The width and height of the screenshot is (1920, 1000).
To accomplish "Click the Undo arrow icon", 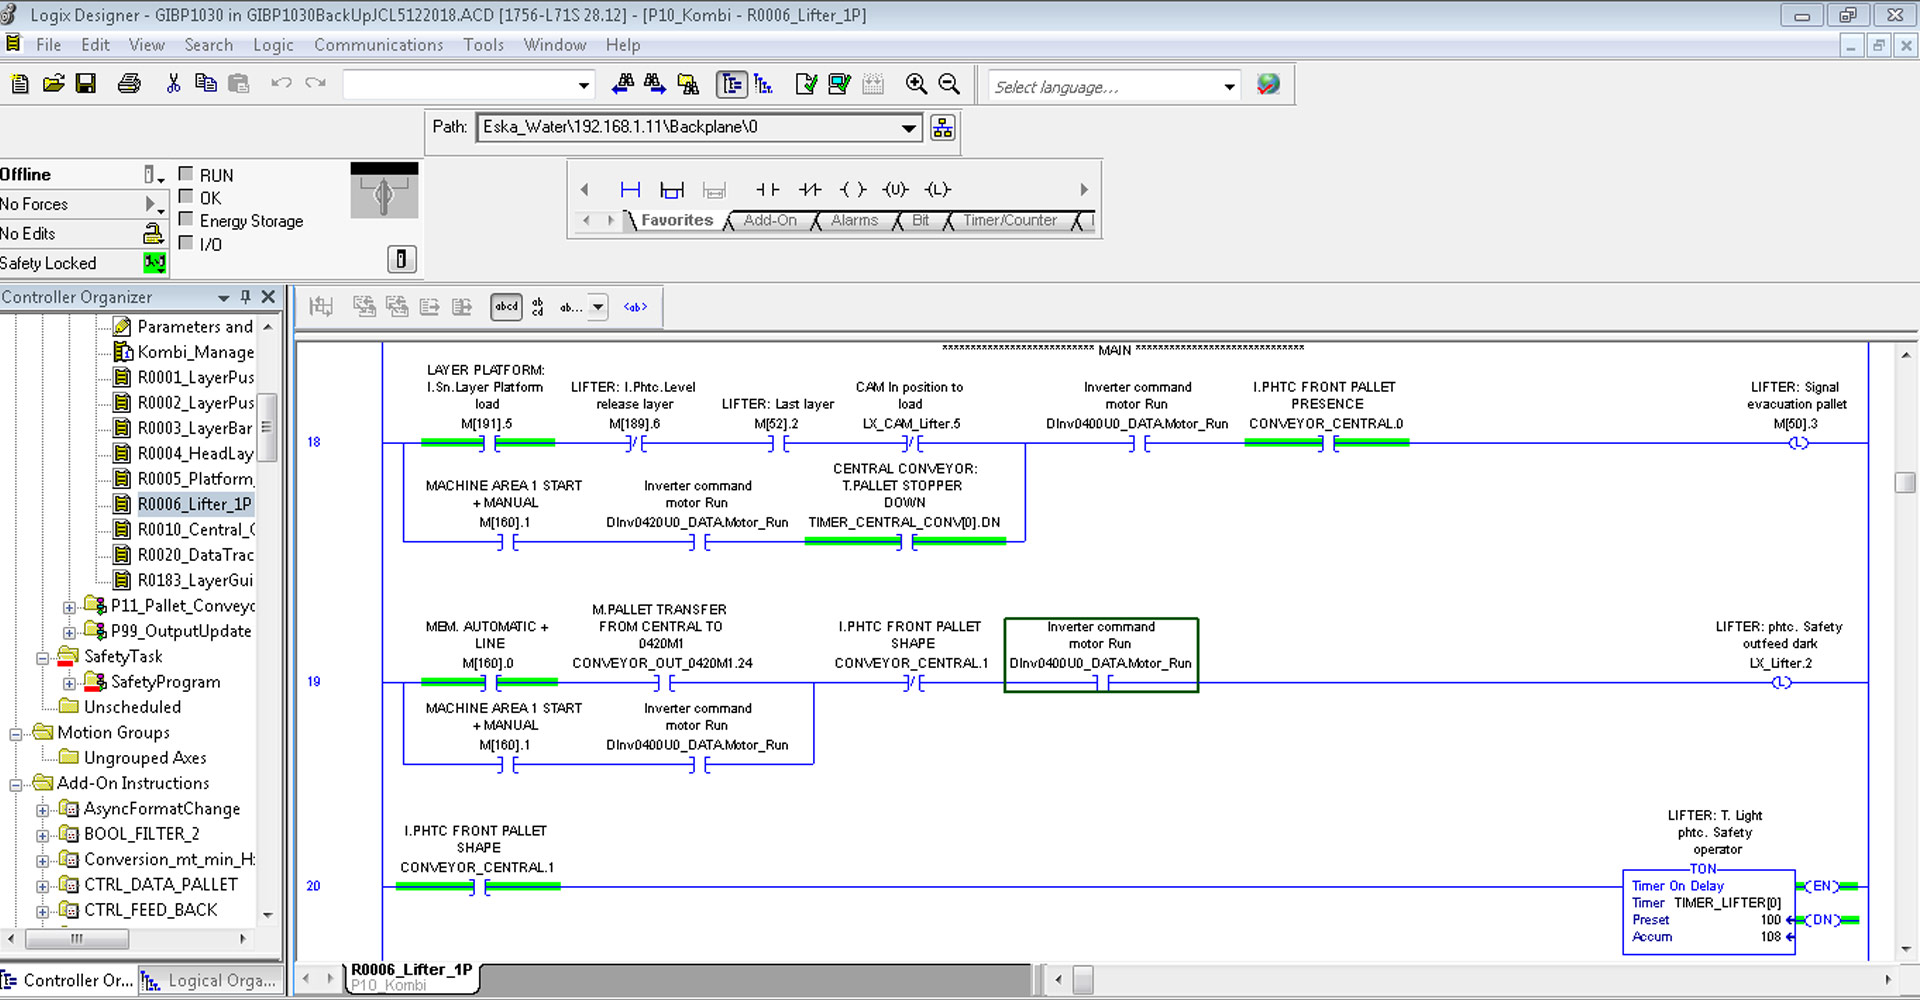I will (281, 84).
